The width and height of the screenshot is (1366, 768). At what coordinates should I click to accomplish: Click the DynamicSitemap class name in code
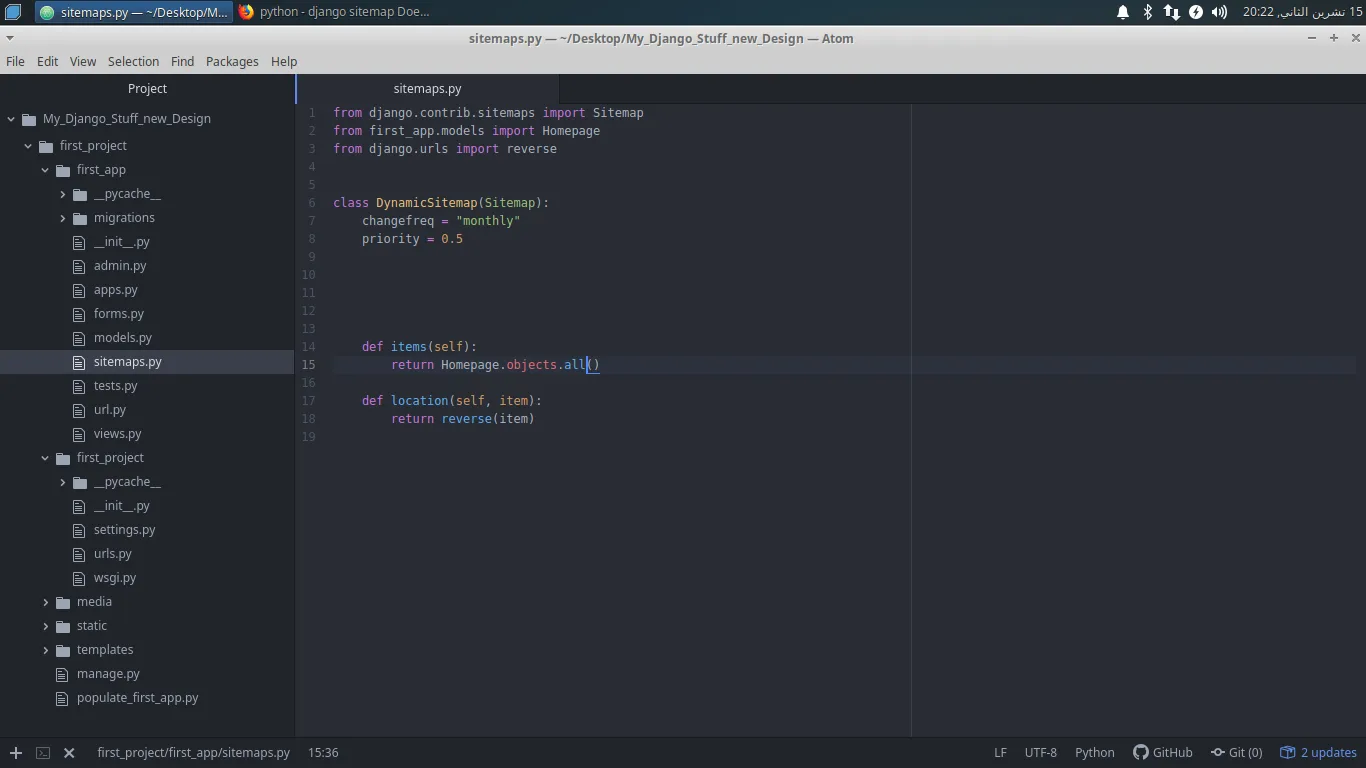coord(427,203)
